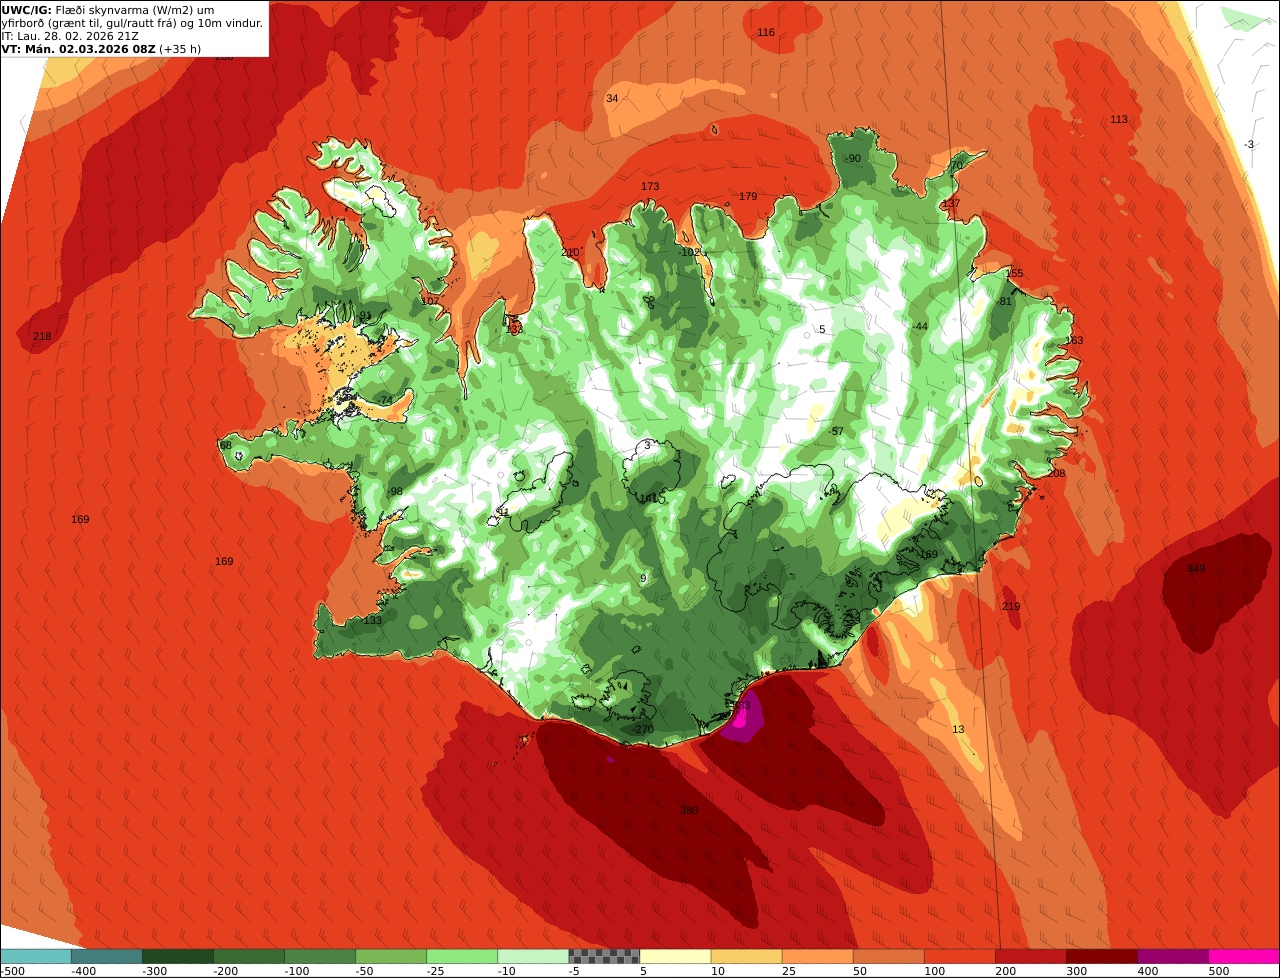Click the light teal -500 to -400 legend swatch

point(36,956)
